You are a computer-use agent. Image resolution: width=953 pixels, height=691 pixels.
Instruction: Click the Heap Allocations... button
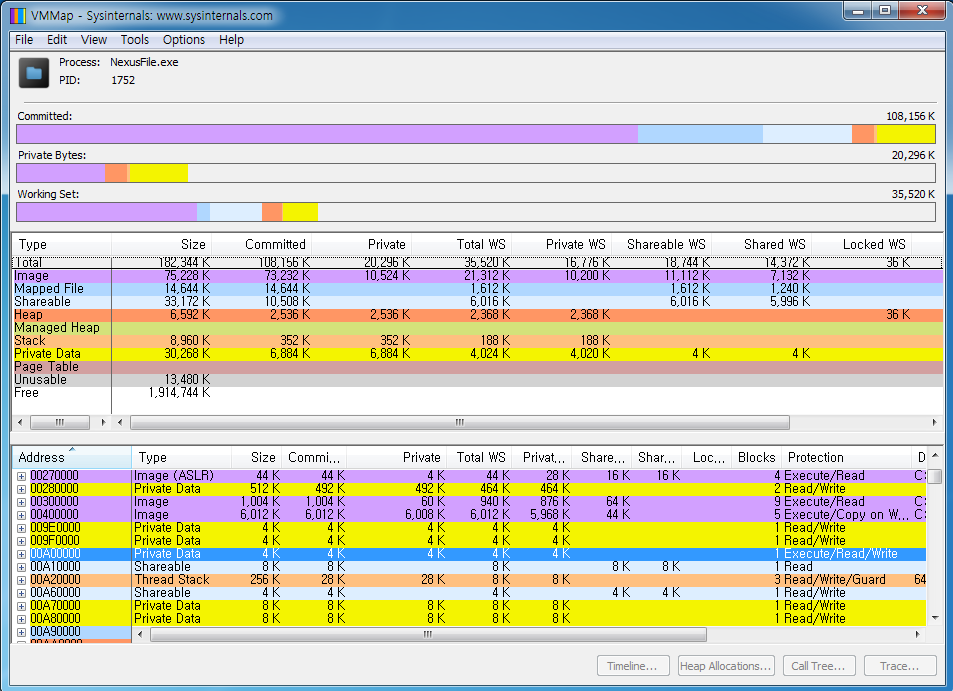[x=726, y=665]
